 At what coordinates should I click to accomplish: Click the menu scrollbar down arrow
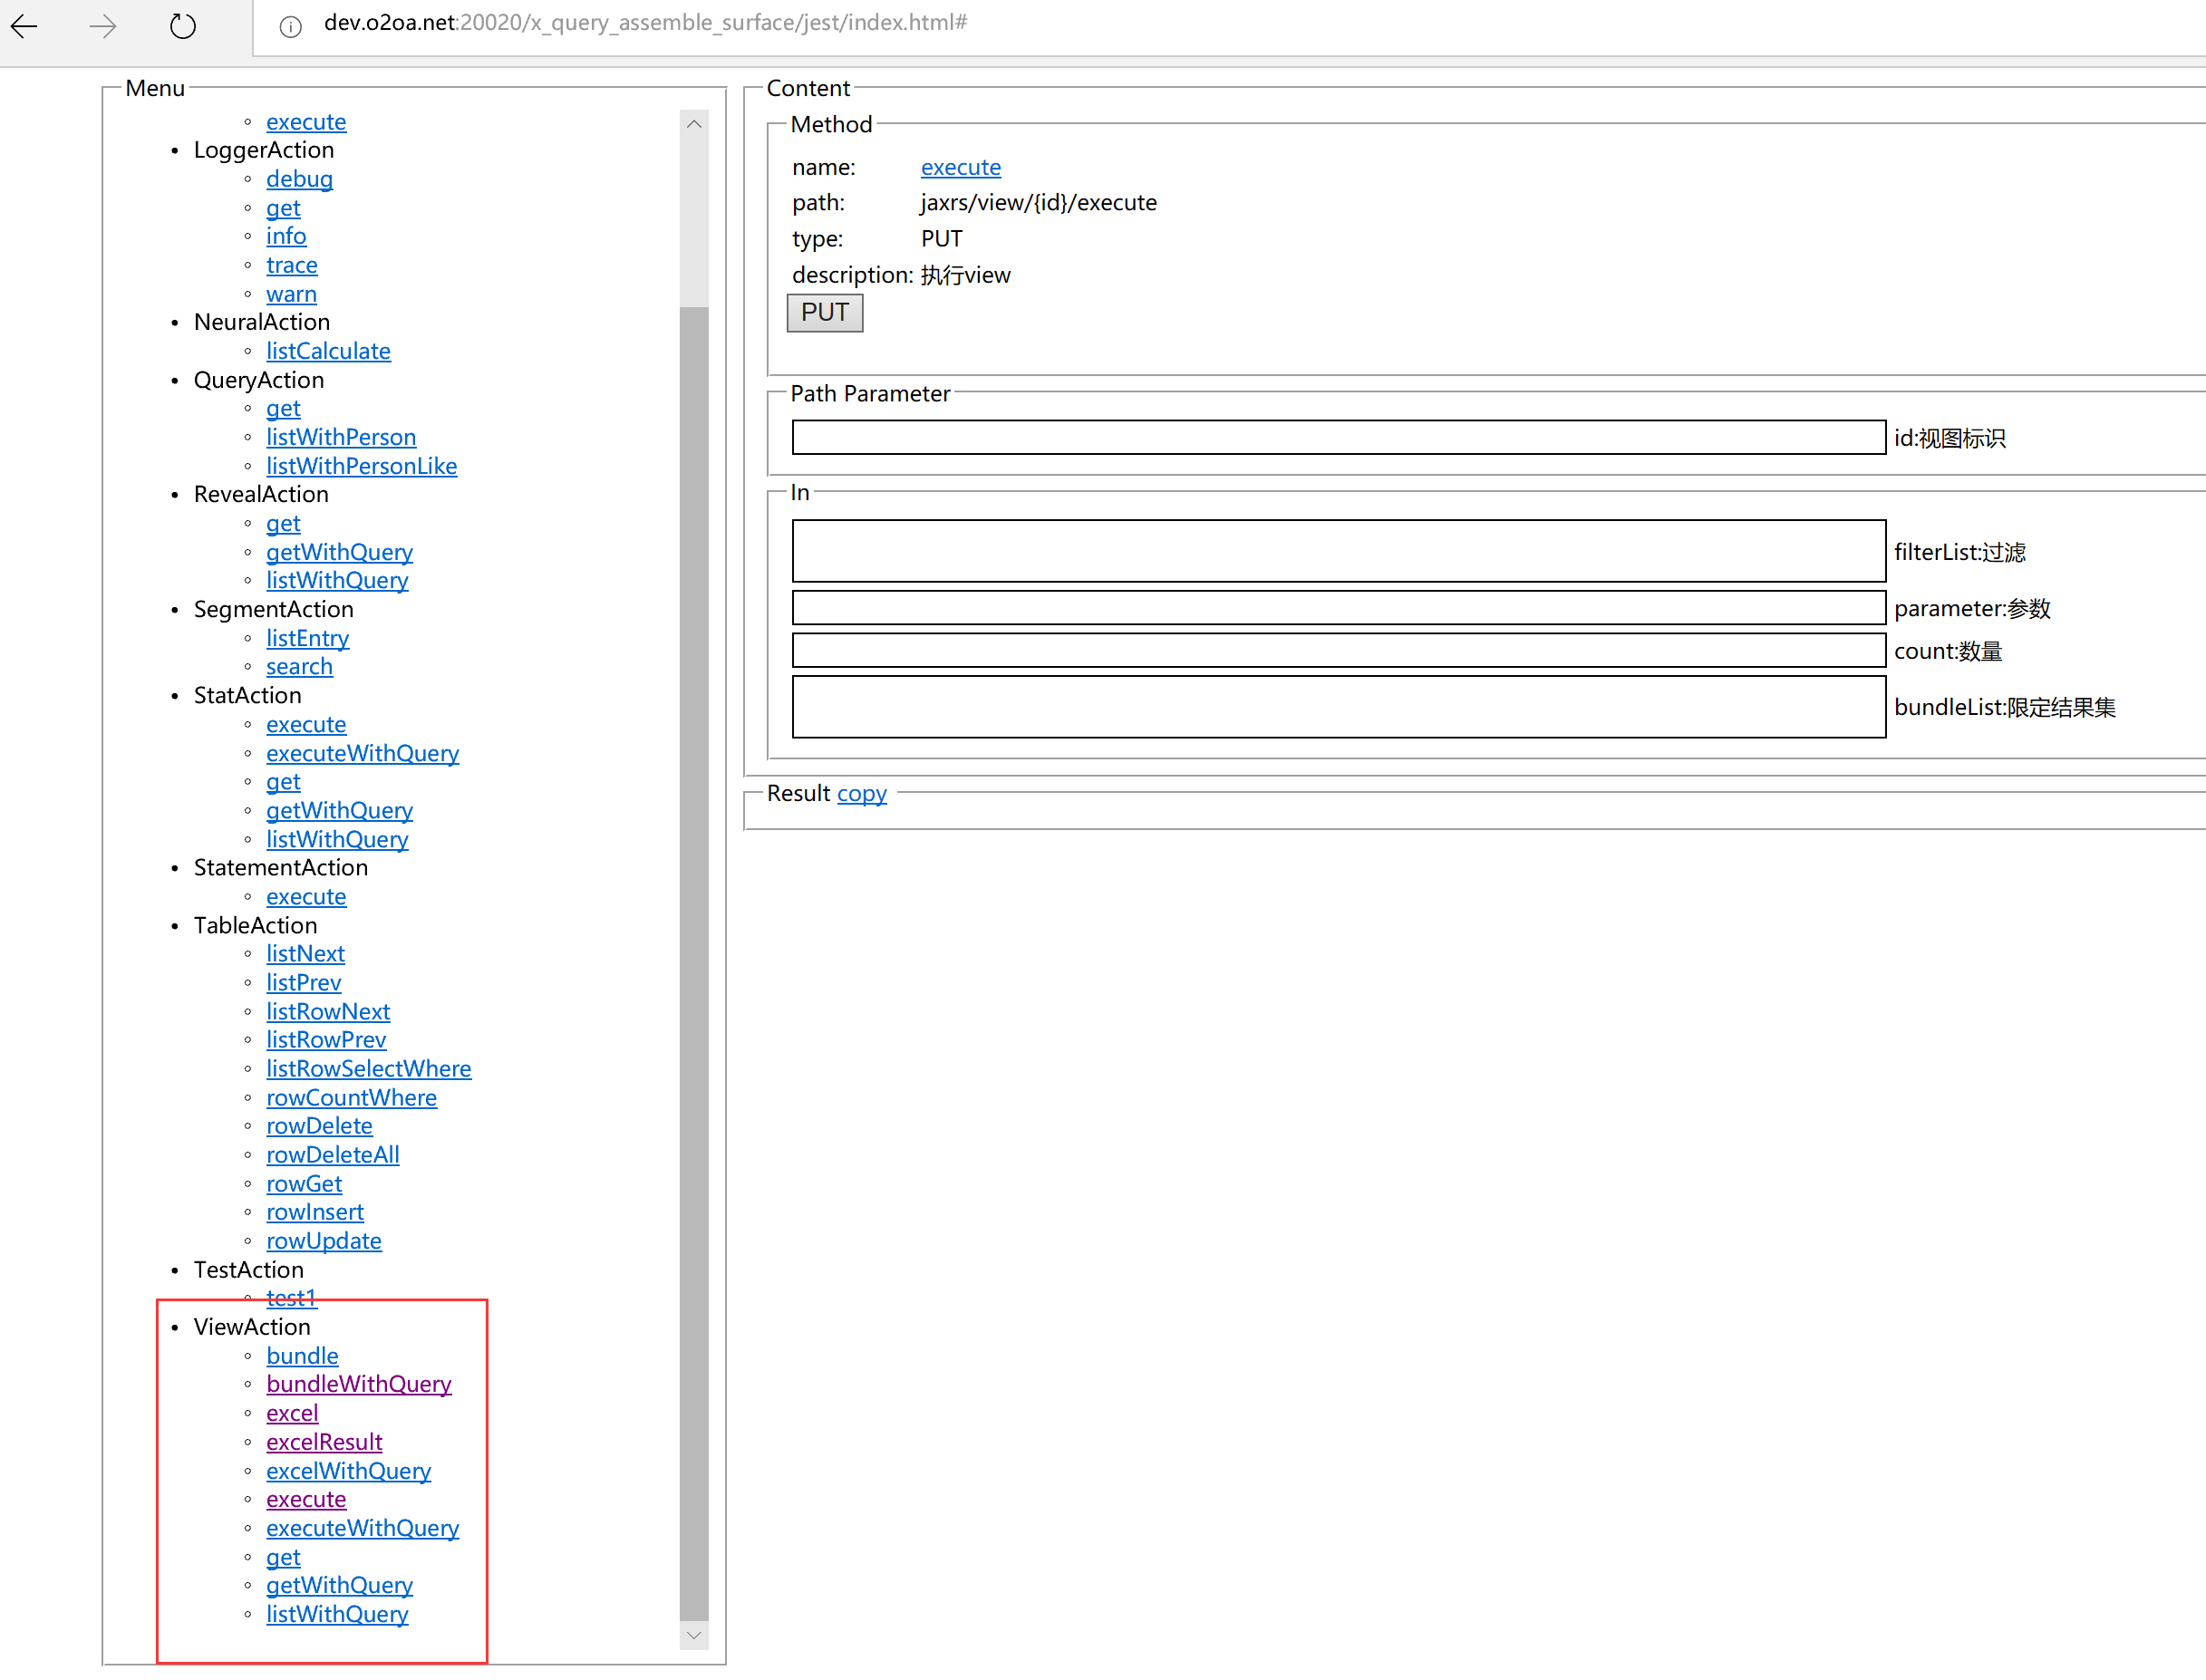click(x=694, y=1636)
